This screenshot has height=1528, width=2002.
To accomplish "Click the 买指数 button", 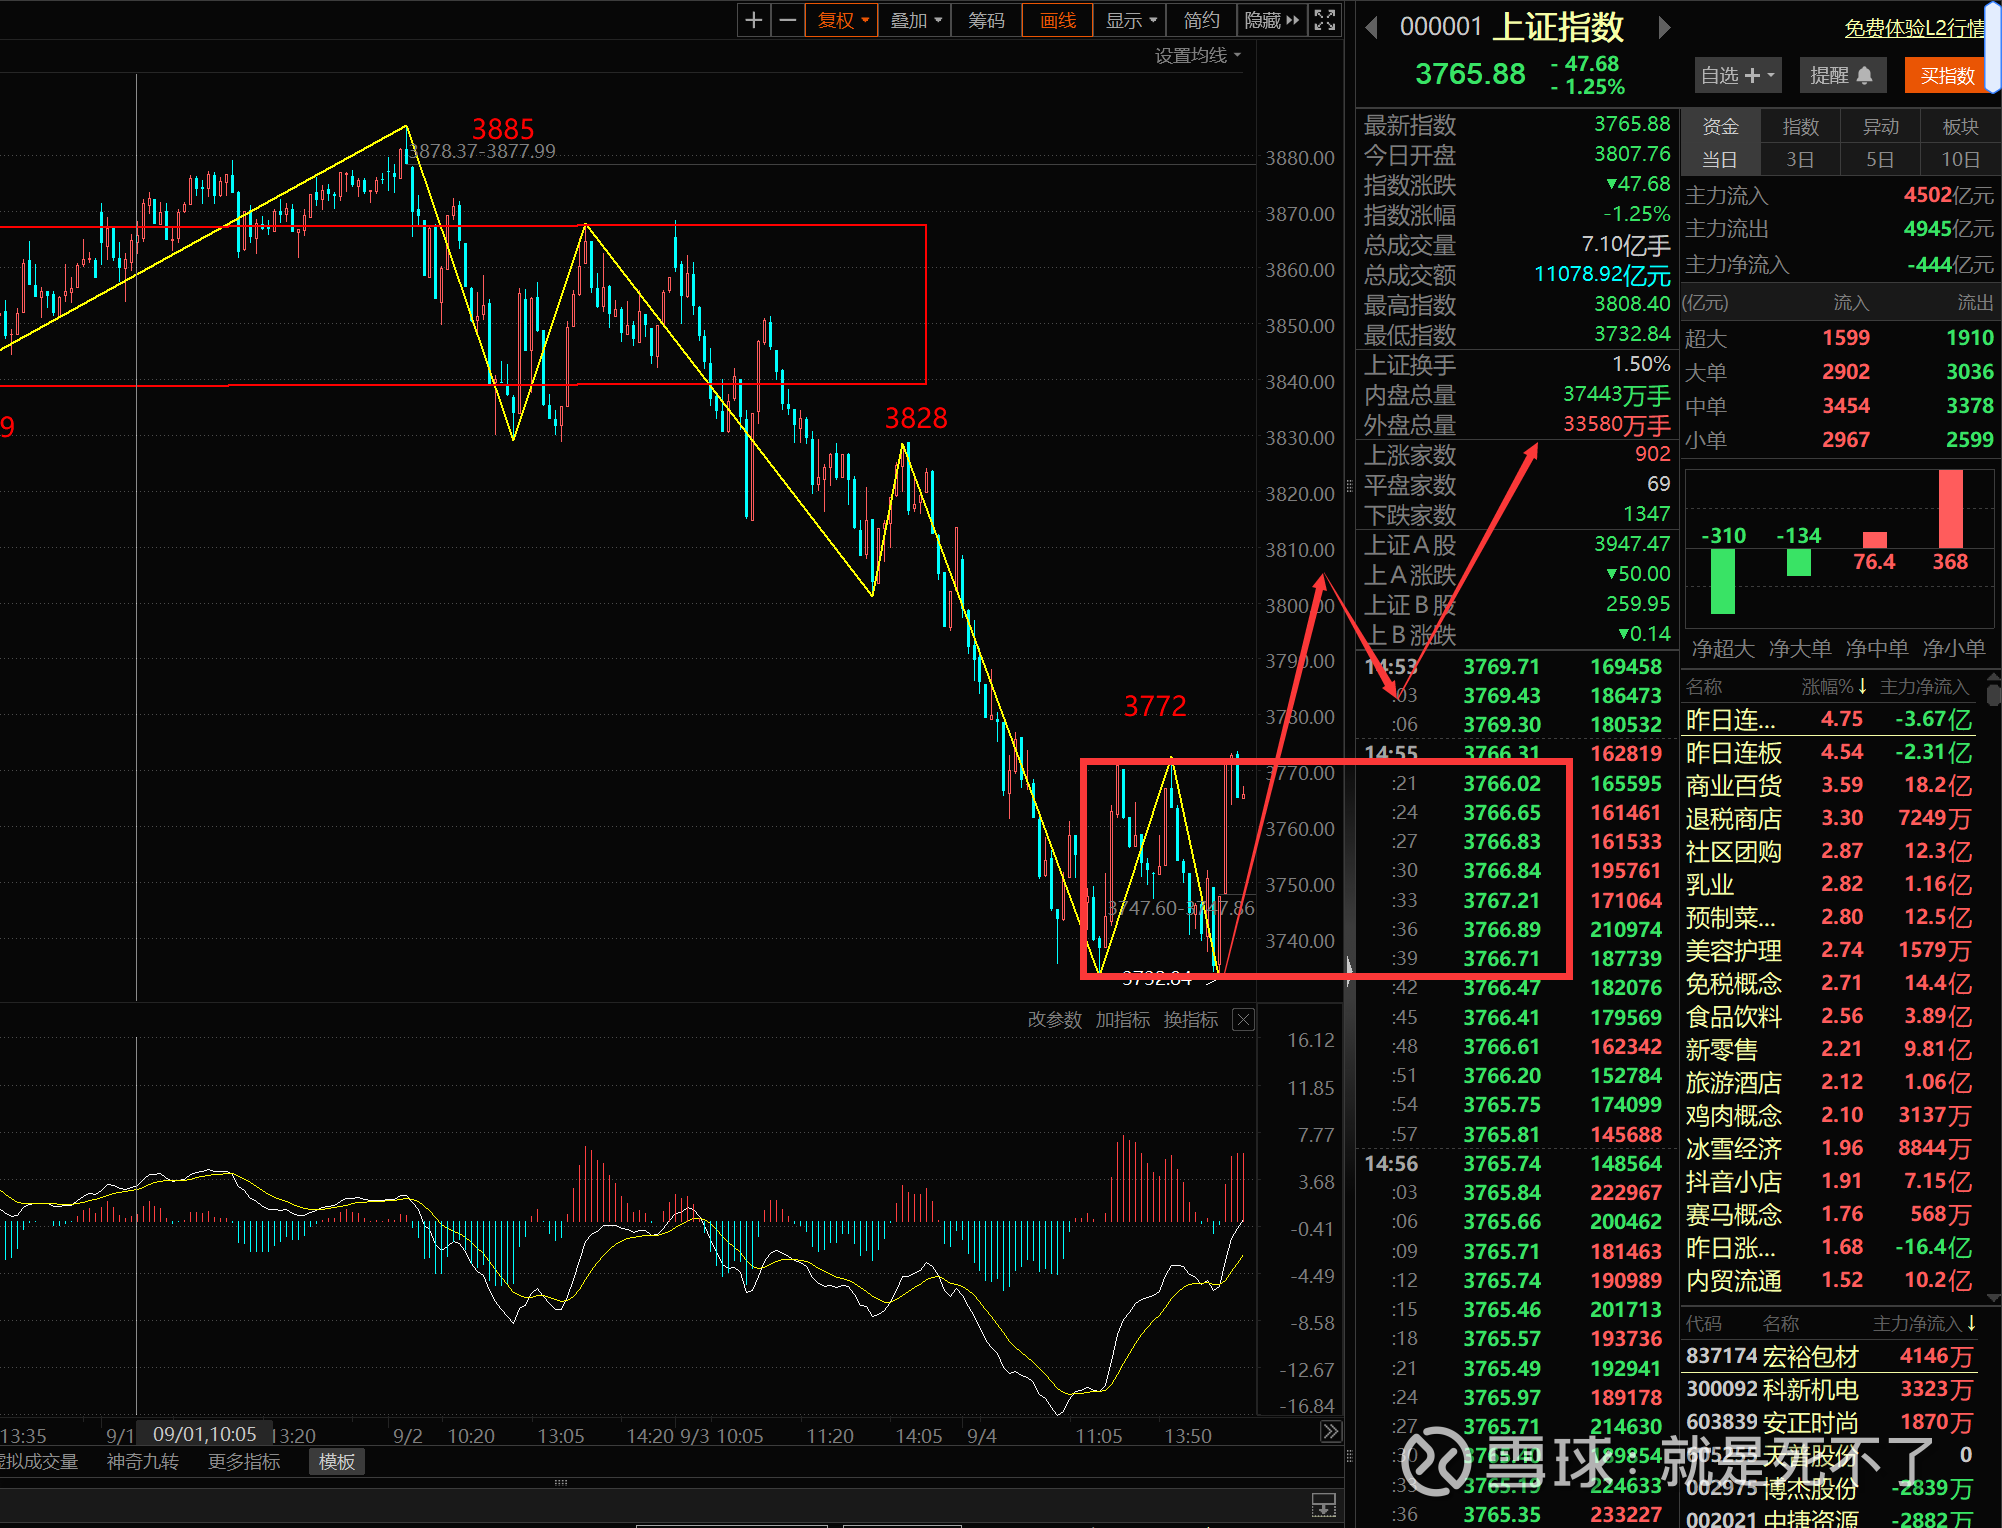I will tap(1947, 76).
